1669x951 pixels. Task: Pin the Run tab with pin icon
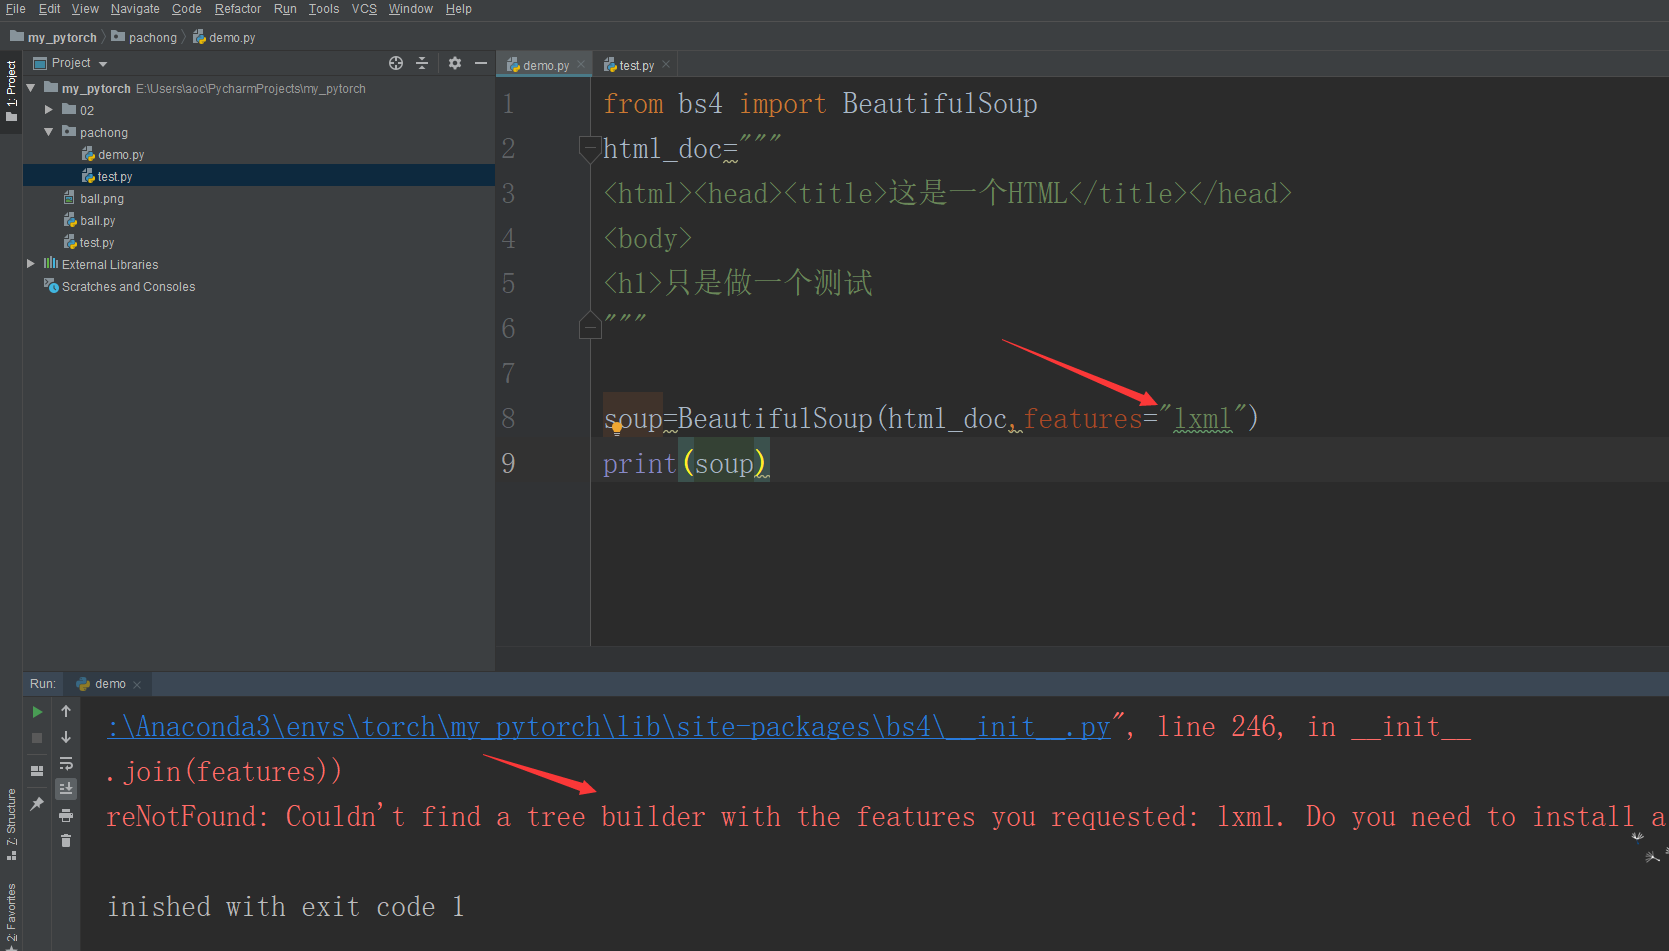[37, 804]
